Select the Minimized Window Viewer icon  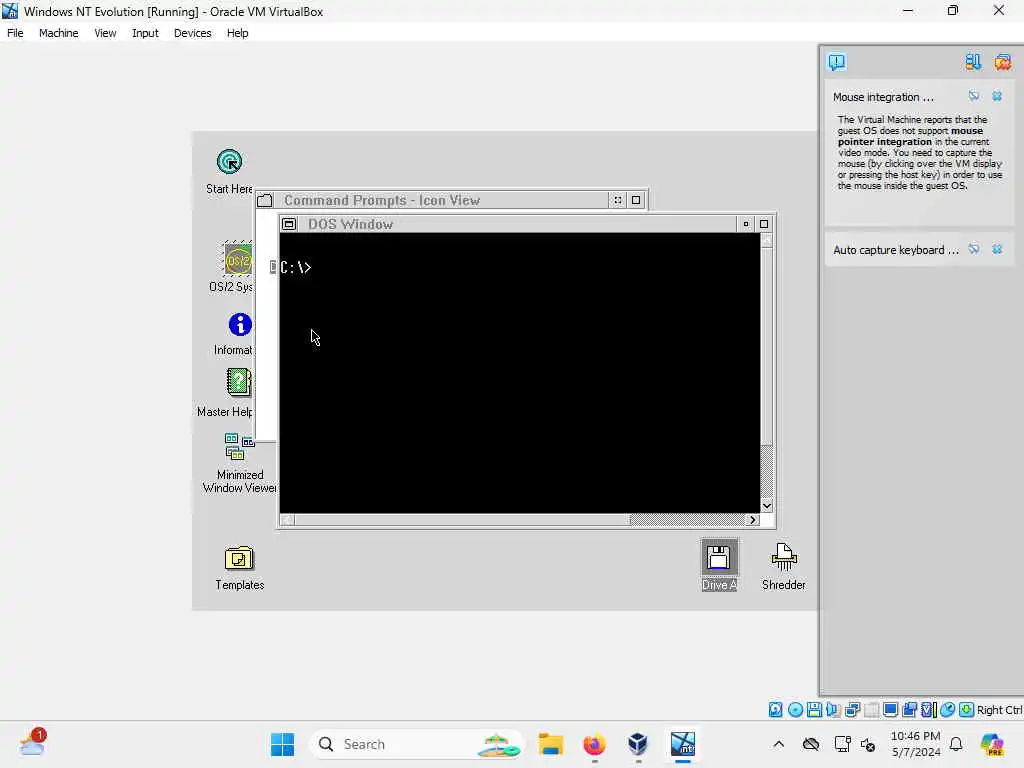tap(239, 463)
